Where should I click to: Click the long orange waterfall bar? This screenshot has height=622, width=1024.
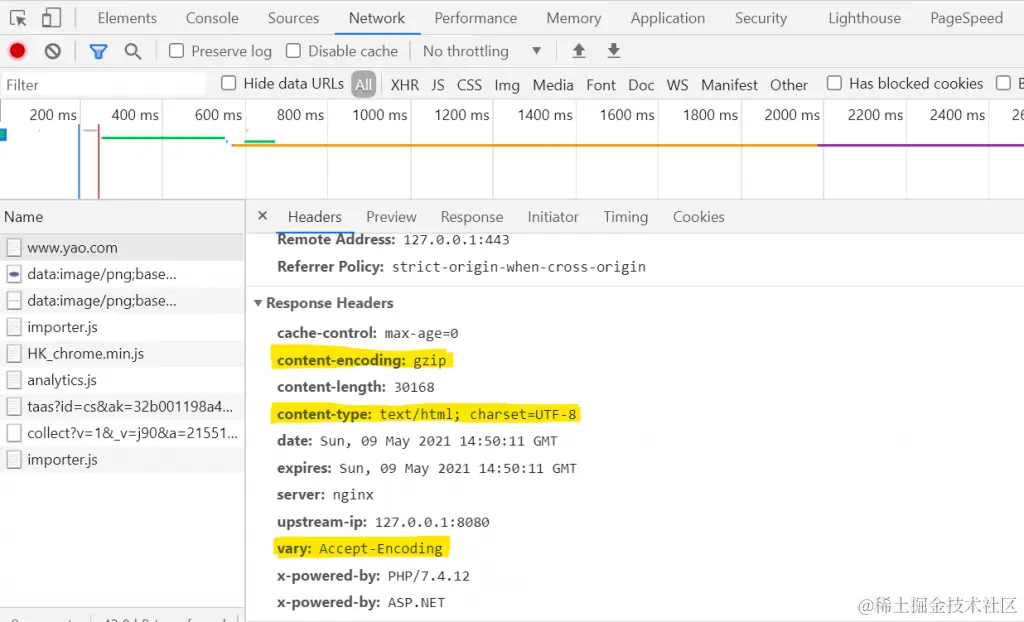click(x=525, y=145)
